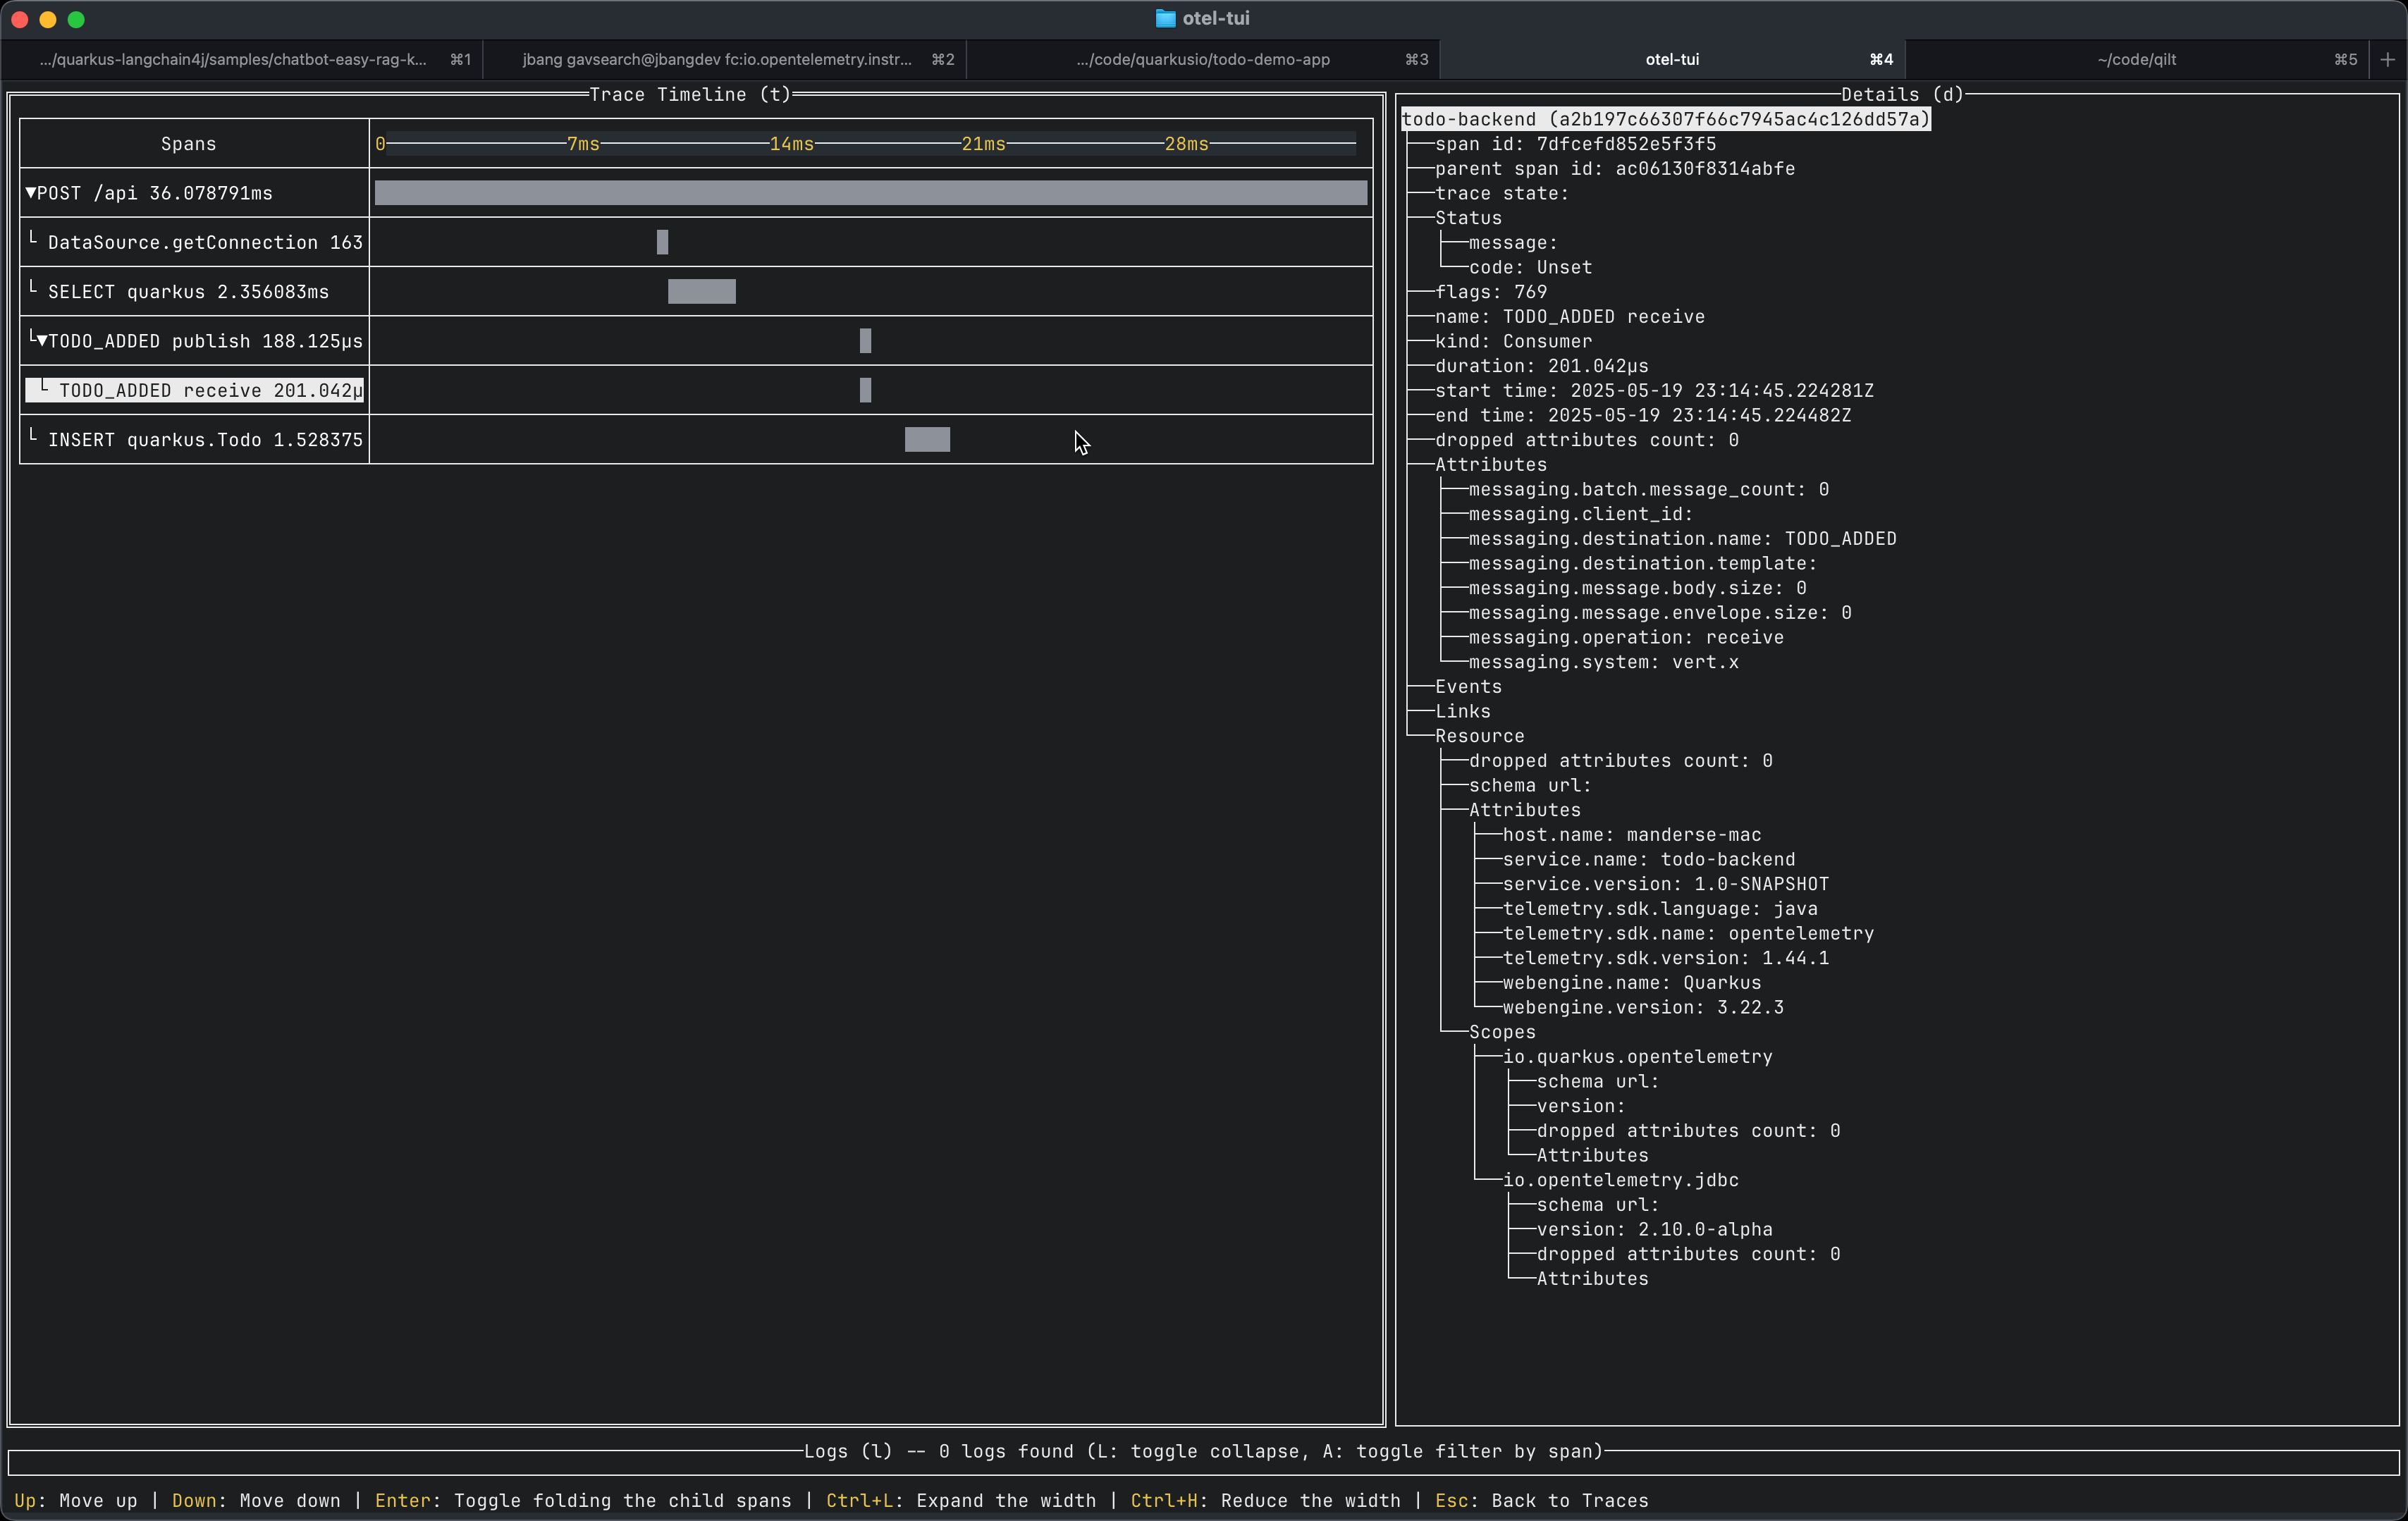The image size is (2408, 1521).
Task: Collapse the TODO_ADDED publish span triangle
Action: 42,342
